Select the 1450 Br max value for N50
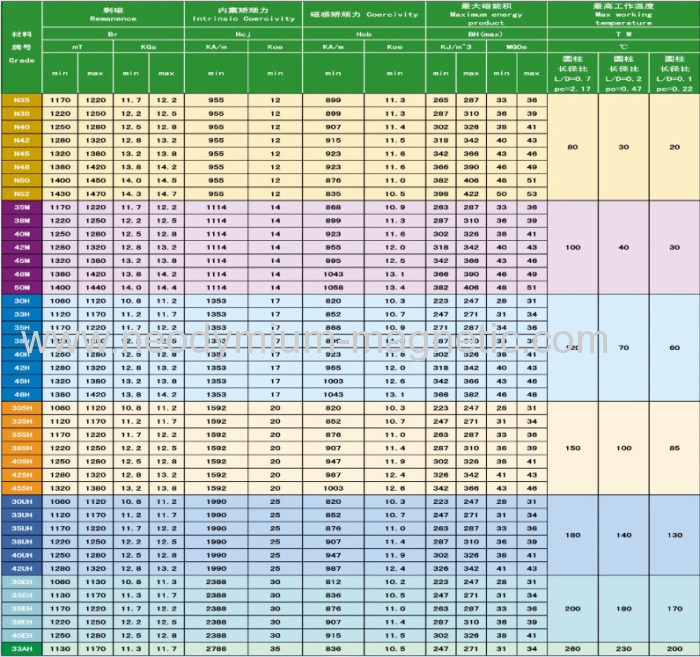This screenshot has height=657, width=700. [x=96, y=180]
